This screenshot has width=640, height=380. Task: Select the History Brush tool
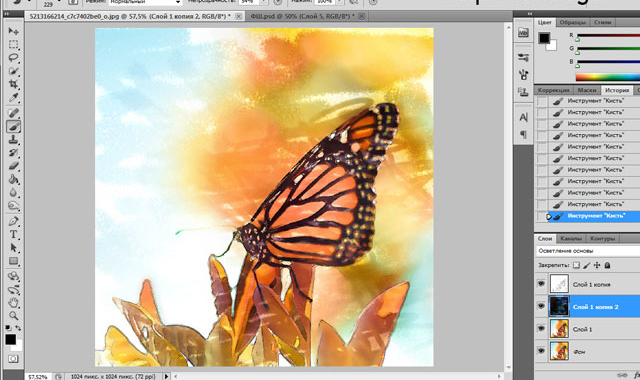[13, 153]
